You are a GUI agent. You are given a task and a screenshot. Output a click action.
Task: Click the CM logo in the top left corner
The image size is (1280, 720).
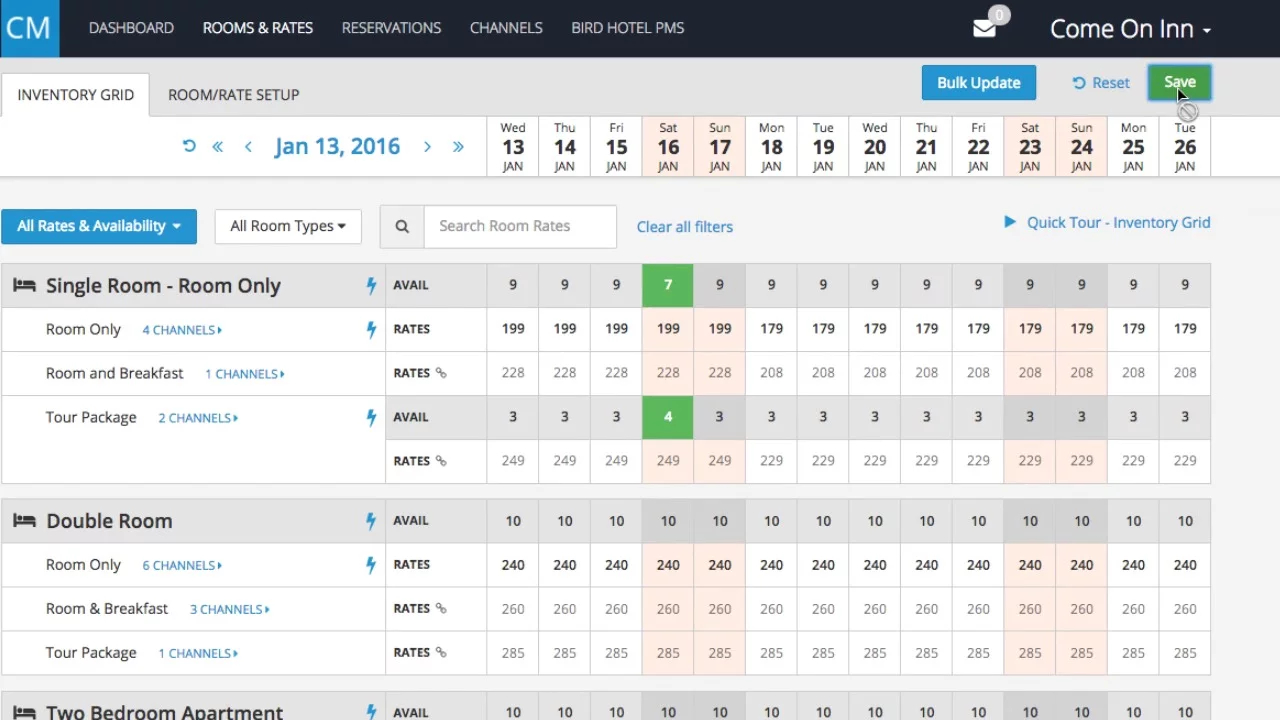click(28, 28)
